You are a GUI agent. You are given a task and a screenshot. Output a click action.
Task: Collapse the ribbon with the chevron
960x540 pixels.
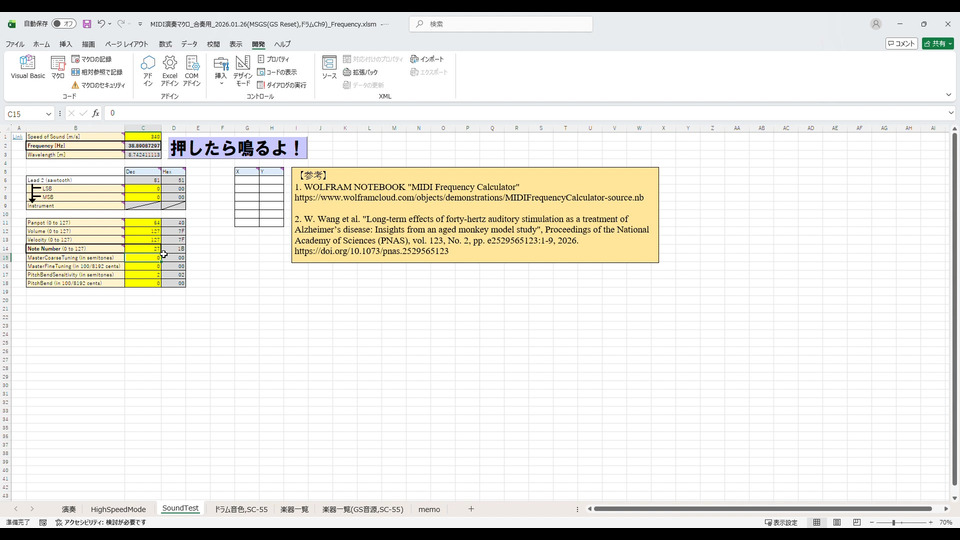tap(949, 96)
